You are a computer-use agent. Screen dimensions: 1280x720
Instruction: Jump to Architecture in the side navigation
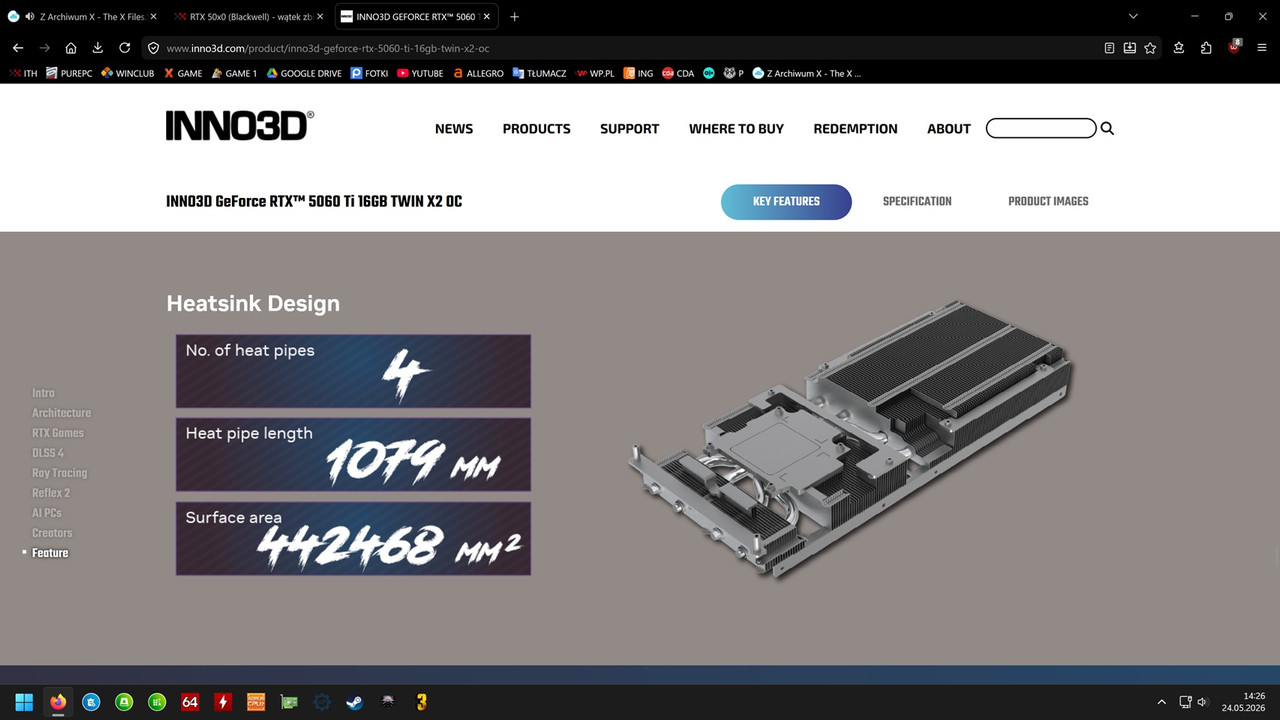click(x=61, y=413)
